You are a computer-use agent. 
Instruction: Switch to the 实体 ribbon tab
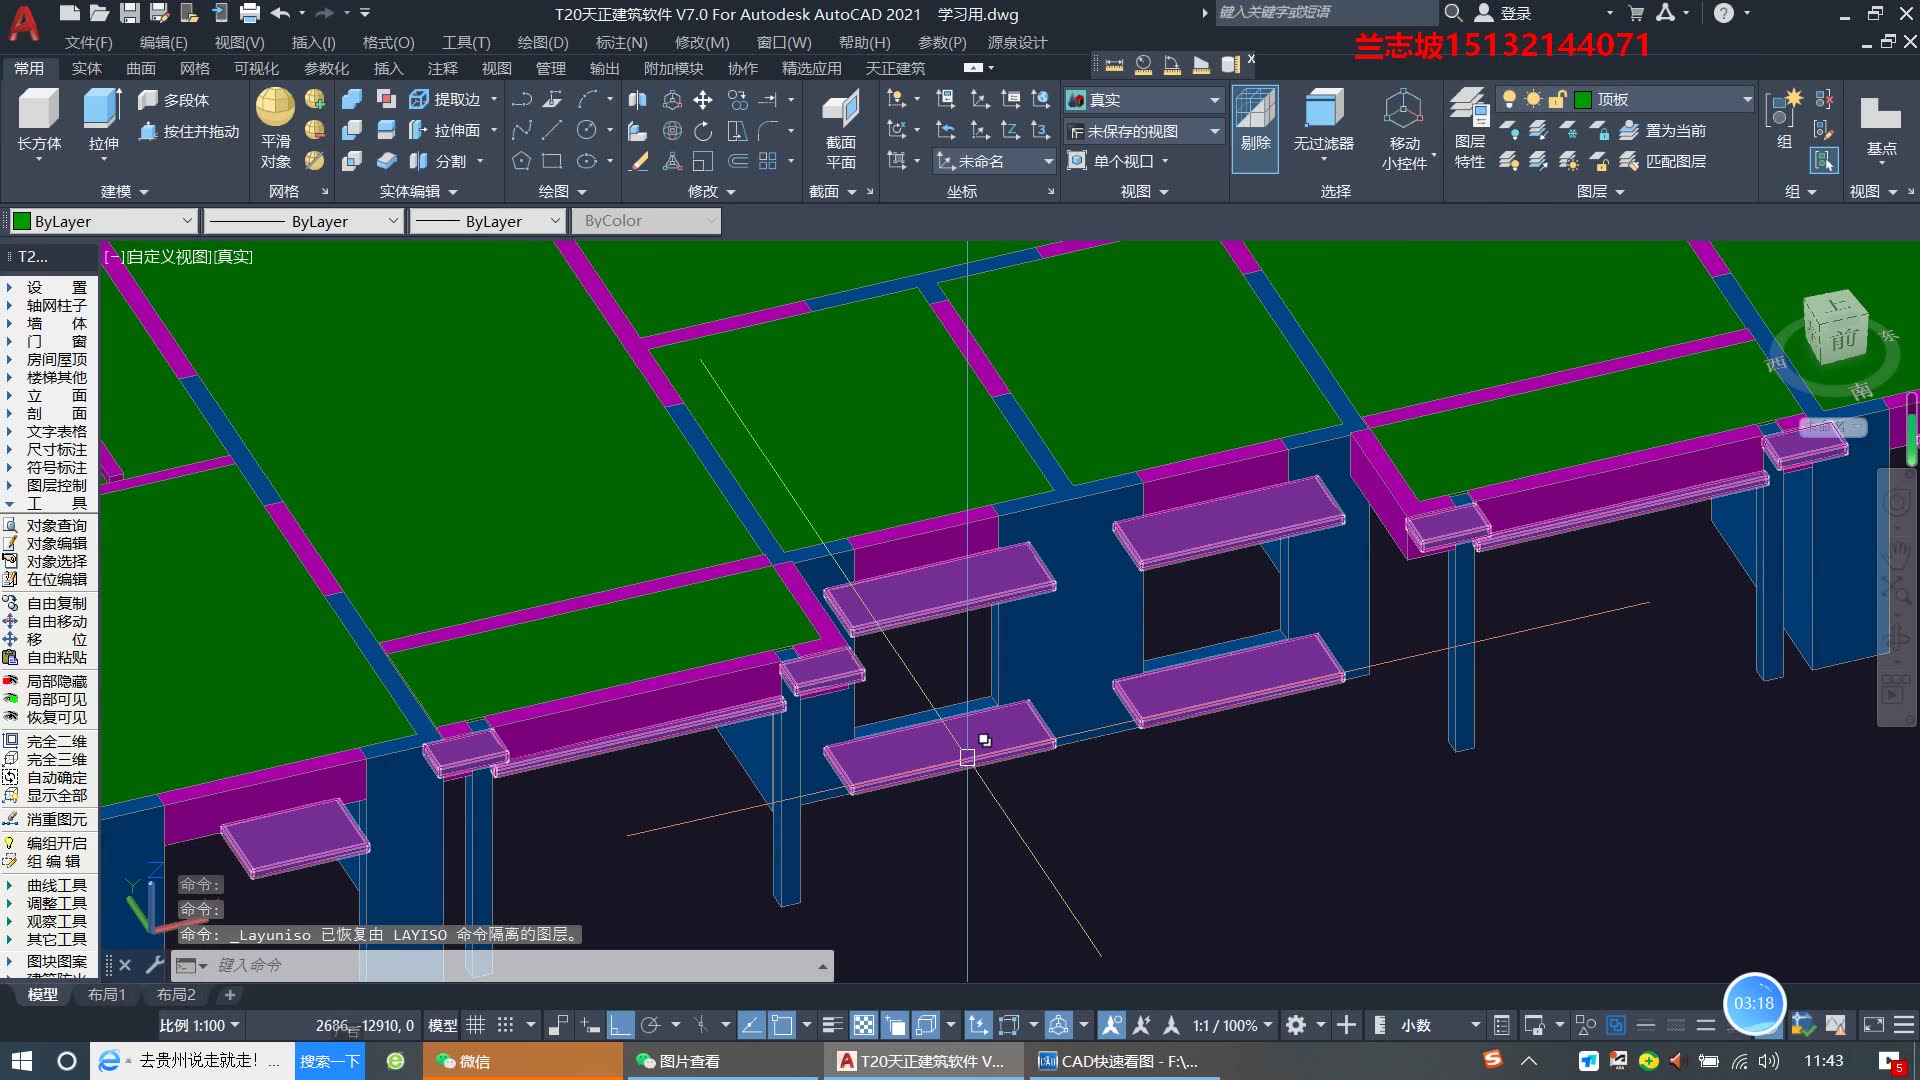click(87, 68)
